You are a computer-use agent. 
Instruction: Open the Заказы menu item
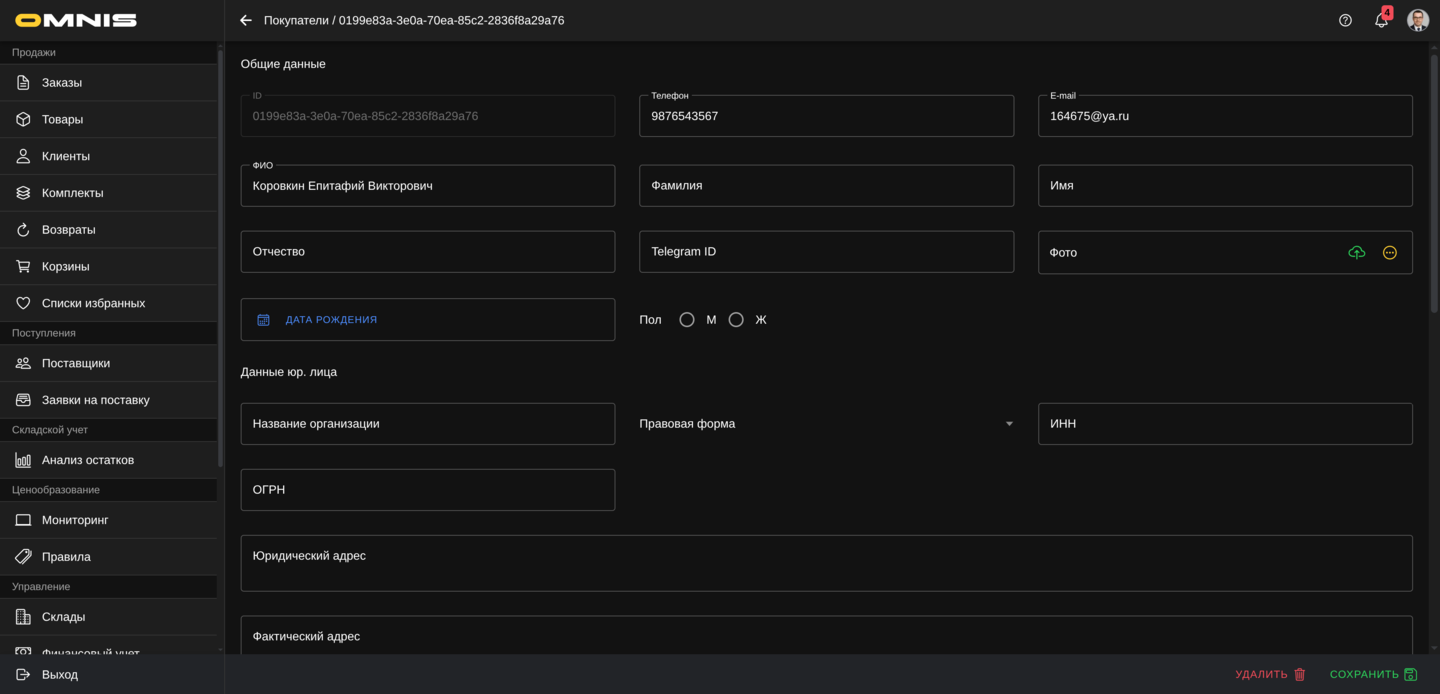(x=62, y=83)
